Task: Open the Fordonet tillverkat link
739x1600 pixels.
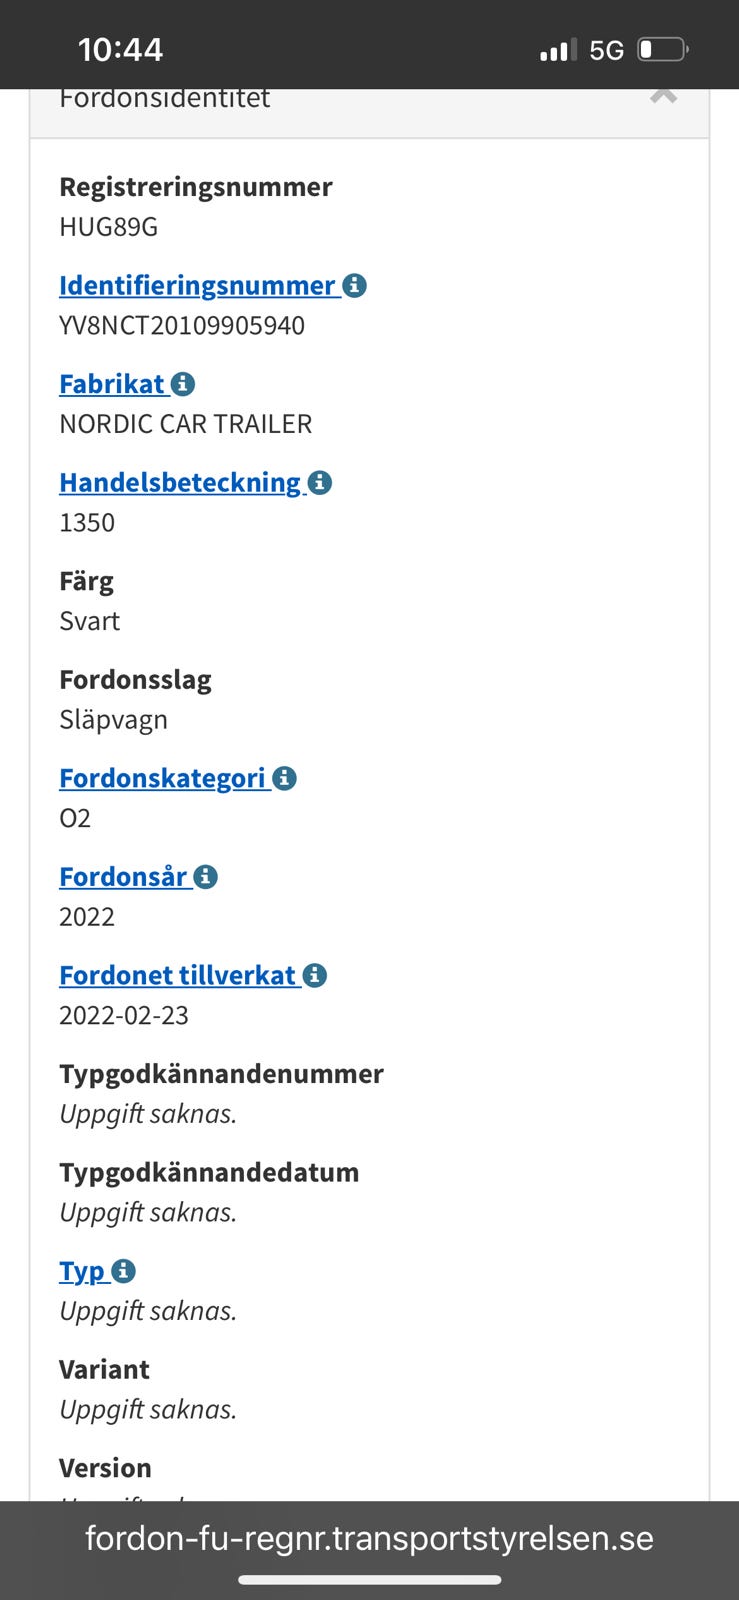Action: coord(175,974)
